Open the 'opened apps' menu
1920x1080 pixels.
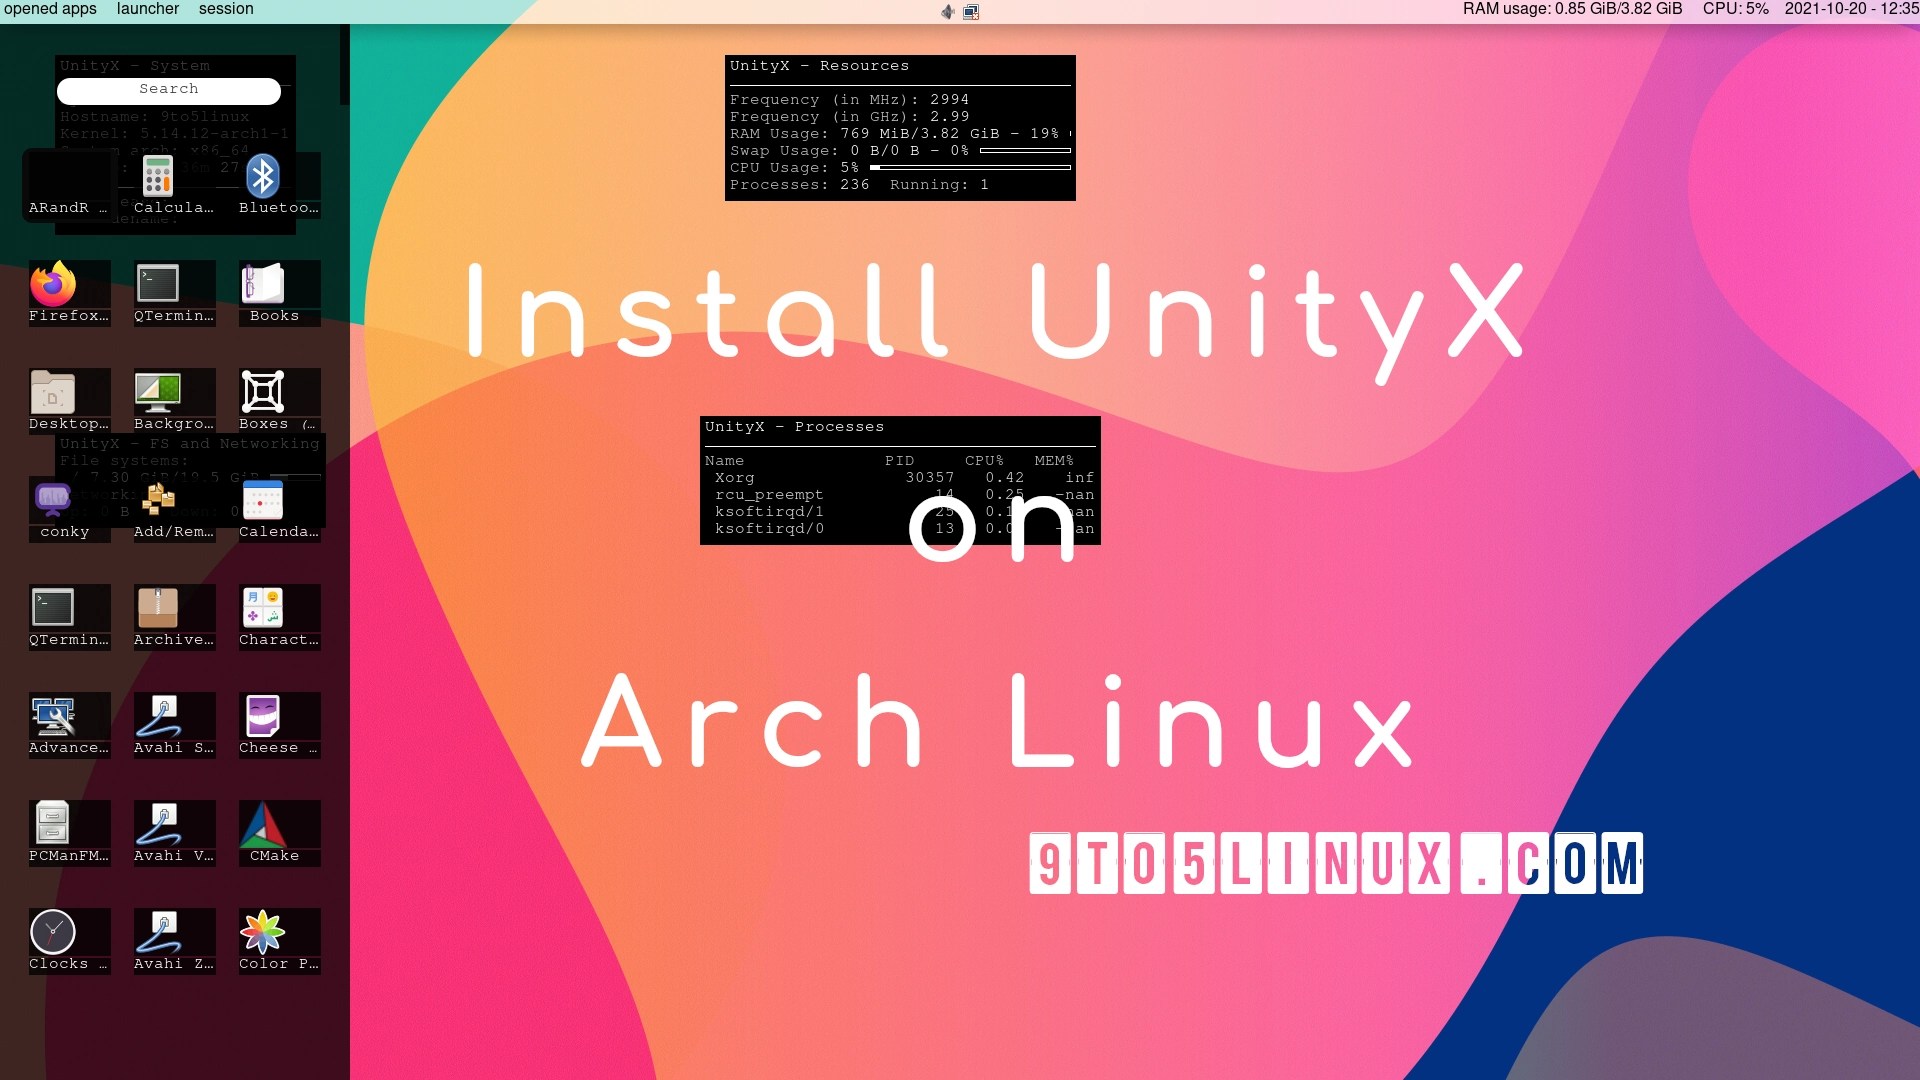coord(49,9)
